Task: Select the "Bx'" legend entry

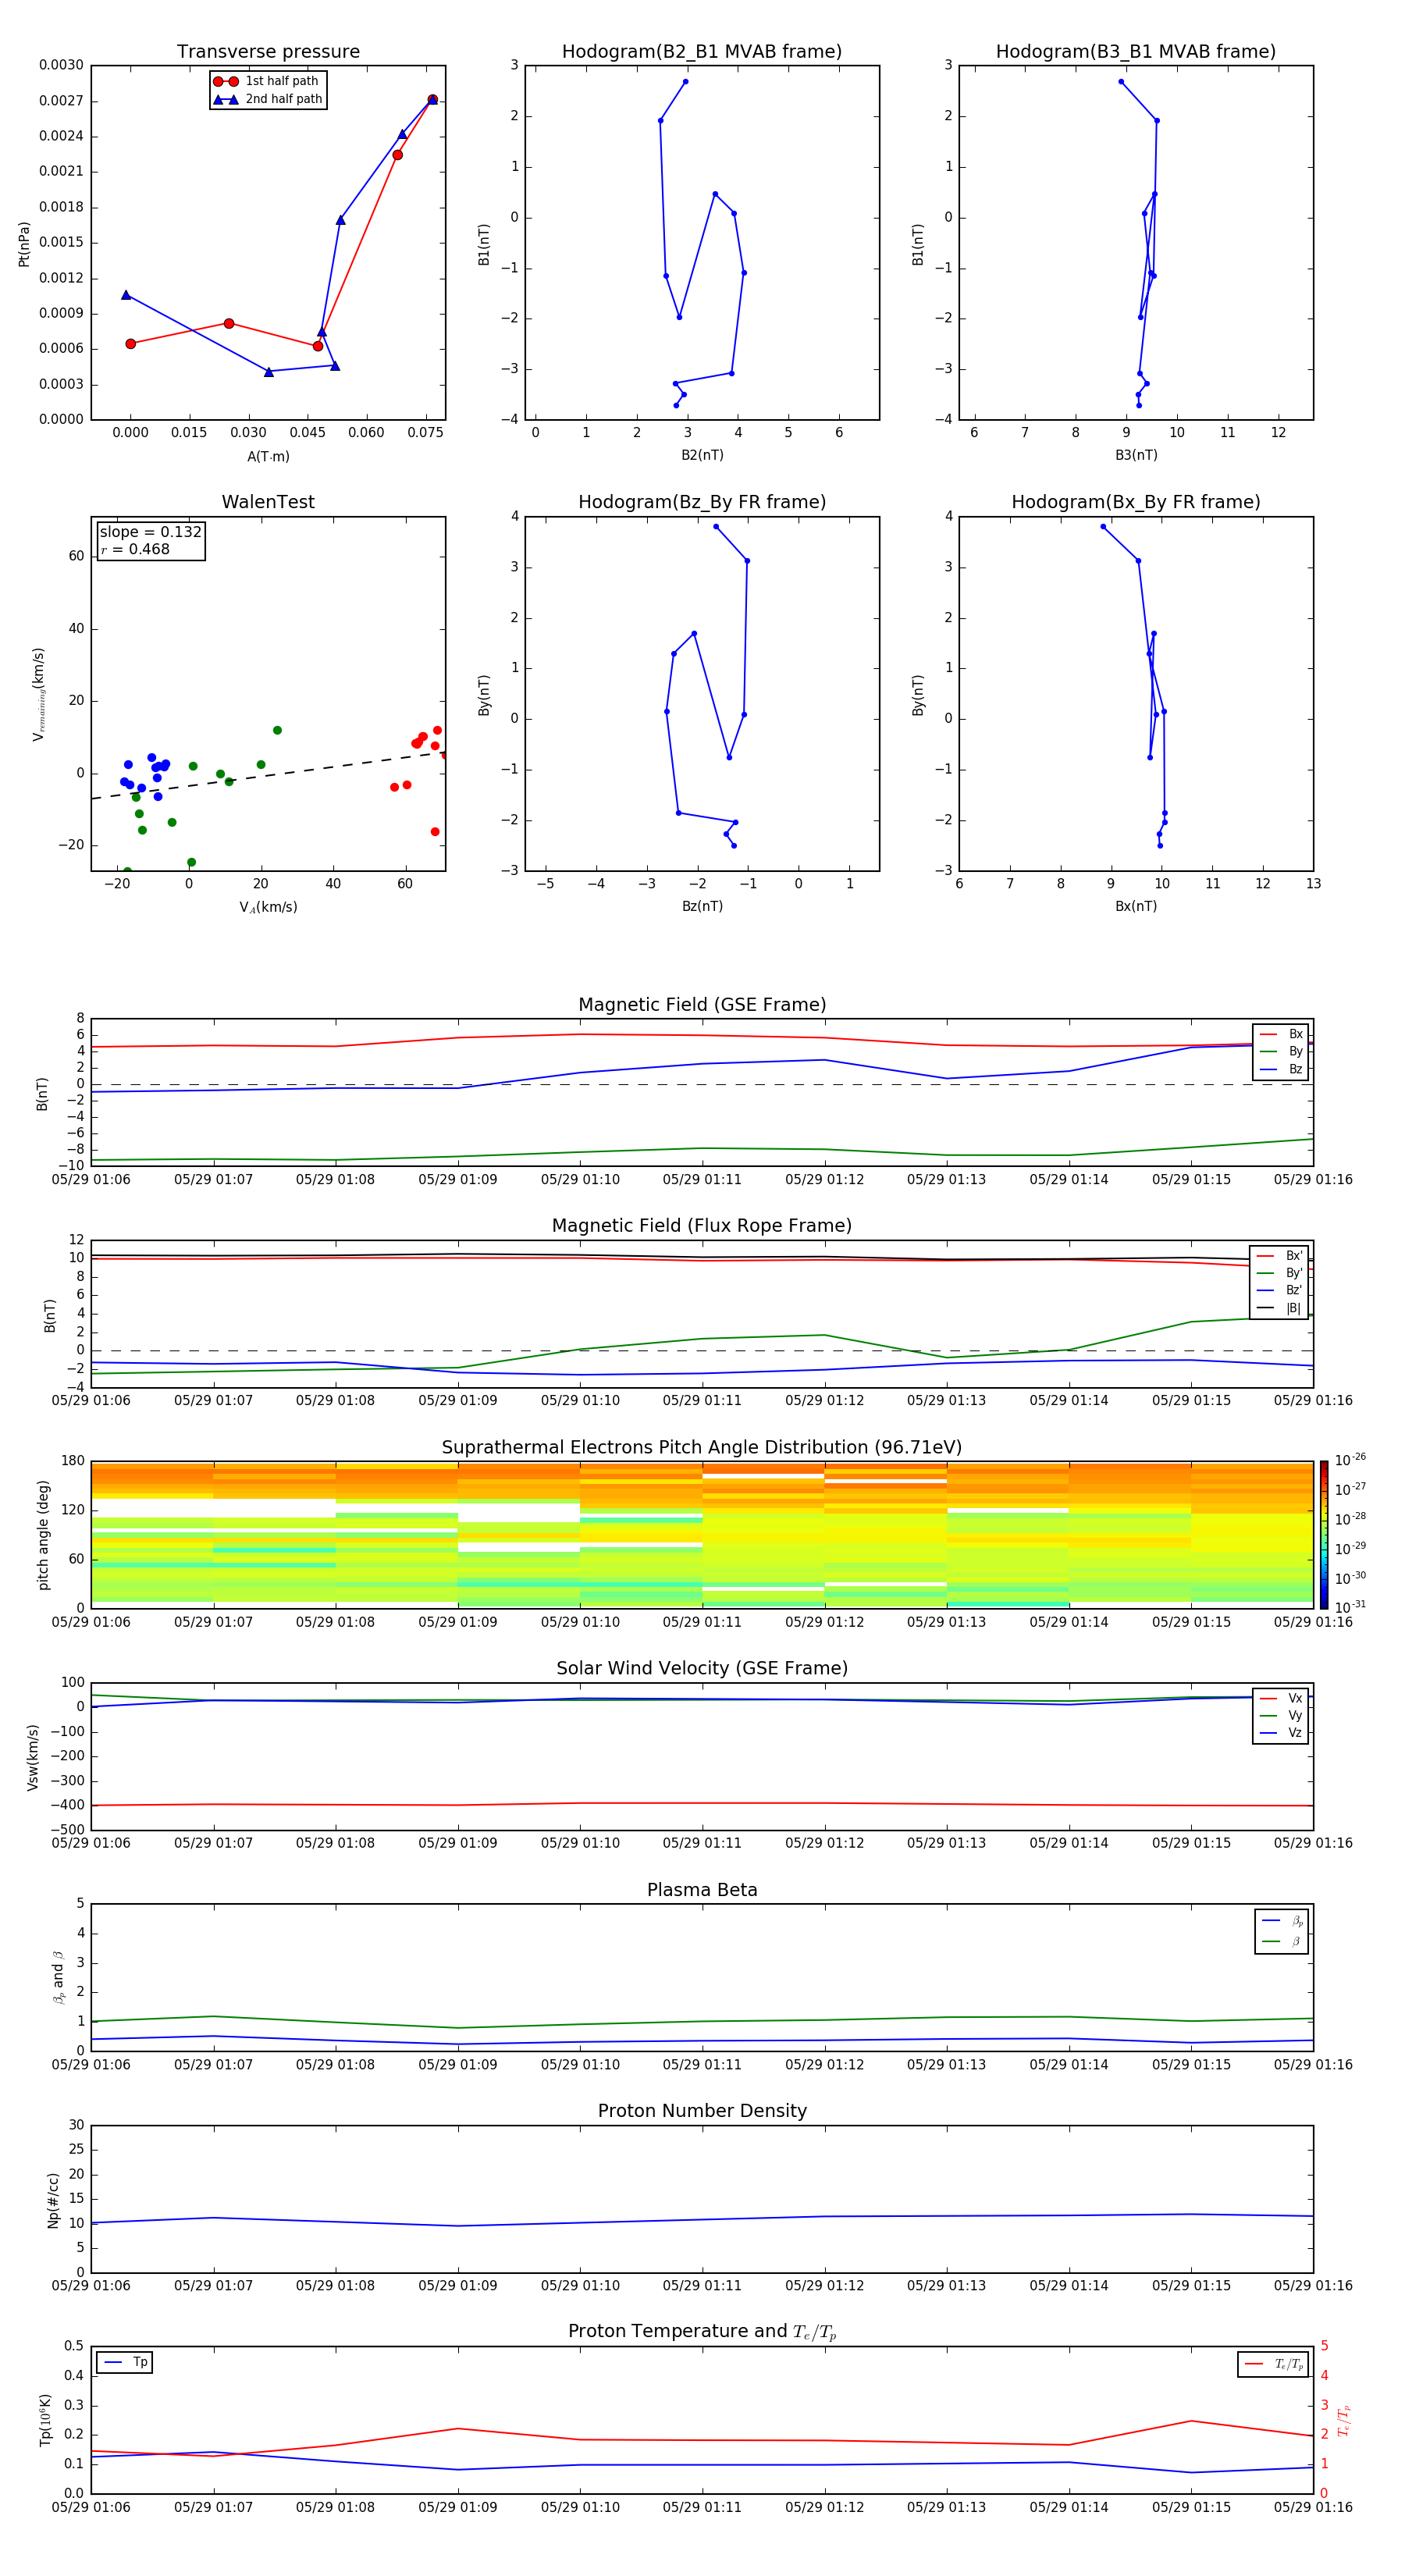Action: (x=1279, y=1256)
